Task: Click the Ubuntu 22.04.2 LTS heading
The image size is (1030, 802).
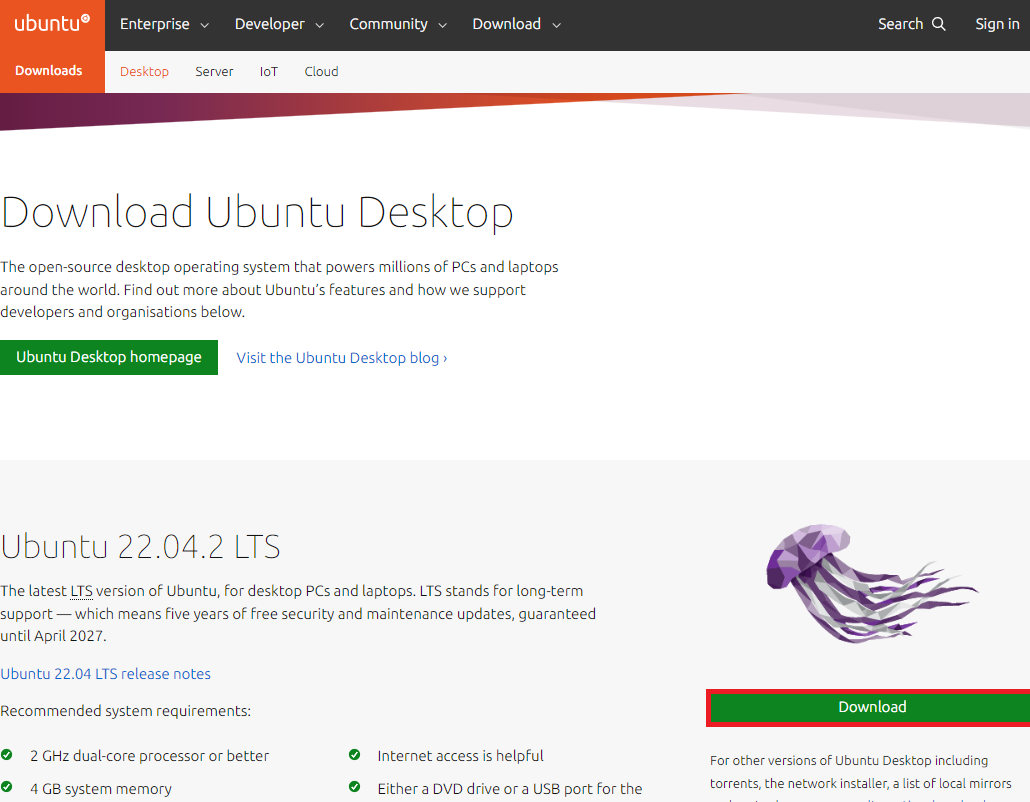Action: click(141, 546)
